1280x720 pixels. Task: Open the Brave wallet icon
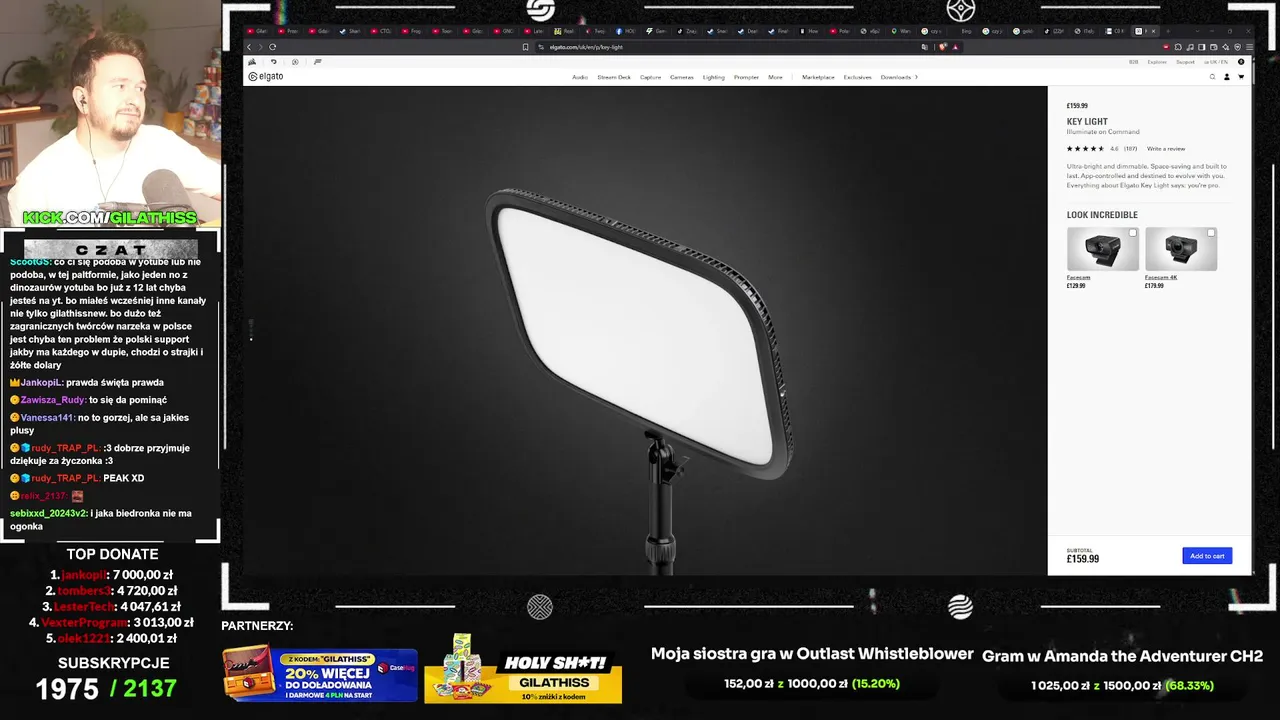pyautogui.click(x=1213, y=47)
